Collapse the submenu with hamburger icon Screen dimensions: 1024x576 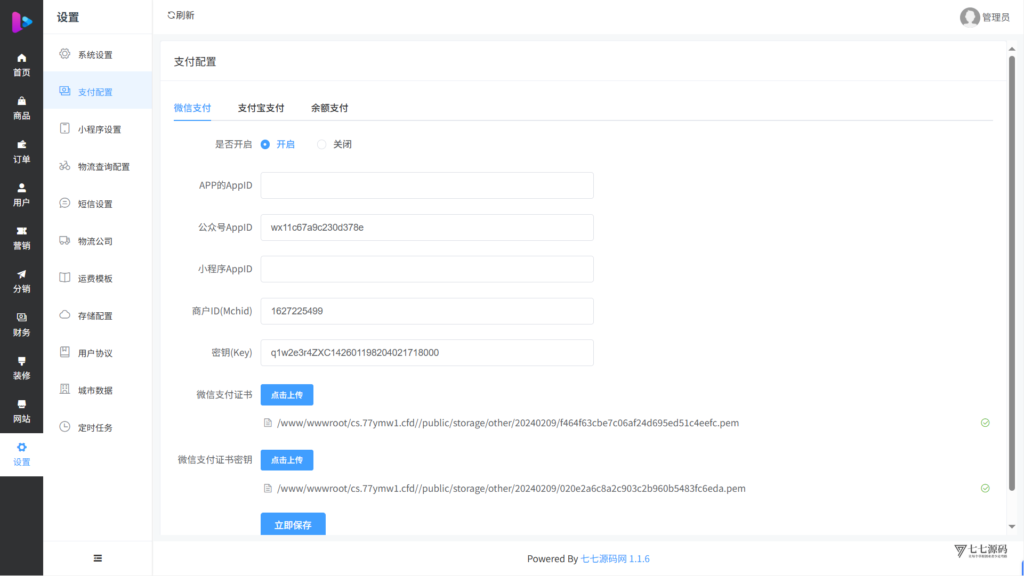(98, 558)
